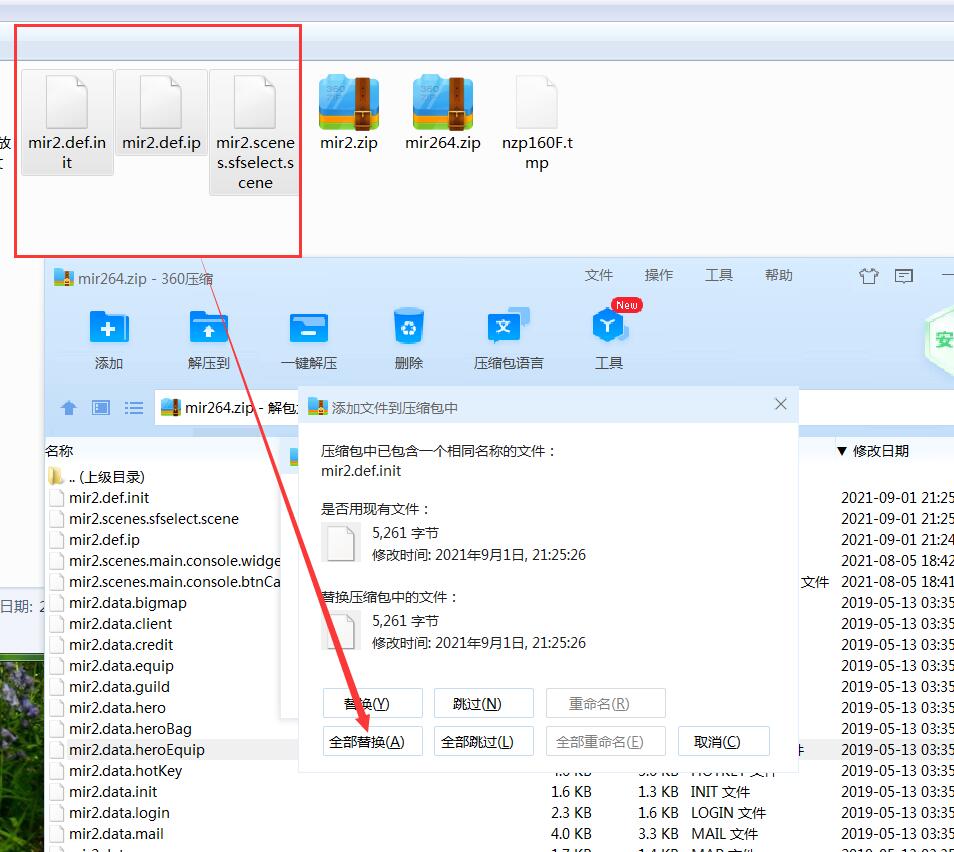Click the skin (shirt) icon in title bar
954x852 pixels.
(x=869, y=276)
